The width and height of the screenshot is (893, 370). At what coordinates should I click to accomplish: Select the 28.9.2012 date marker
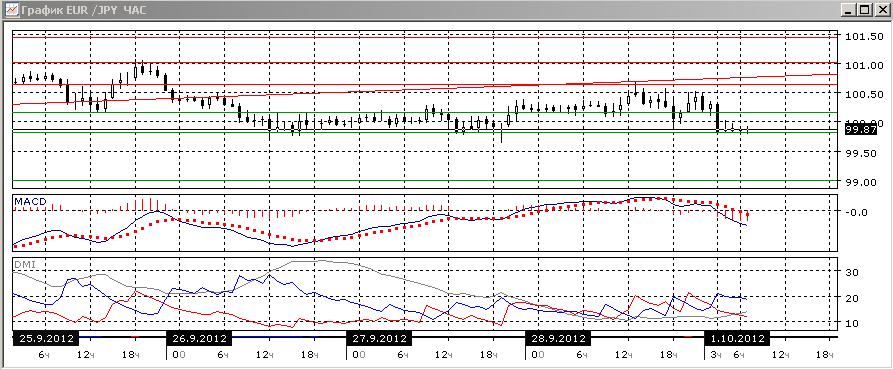(x=558, y=339)
